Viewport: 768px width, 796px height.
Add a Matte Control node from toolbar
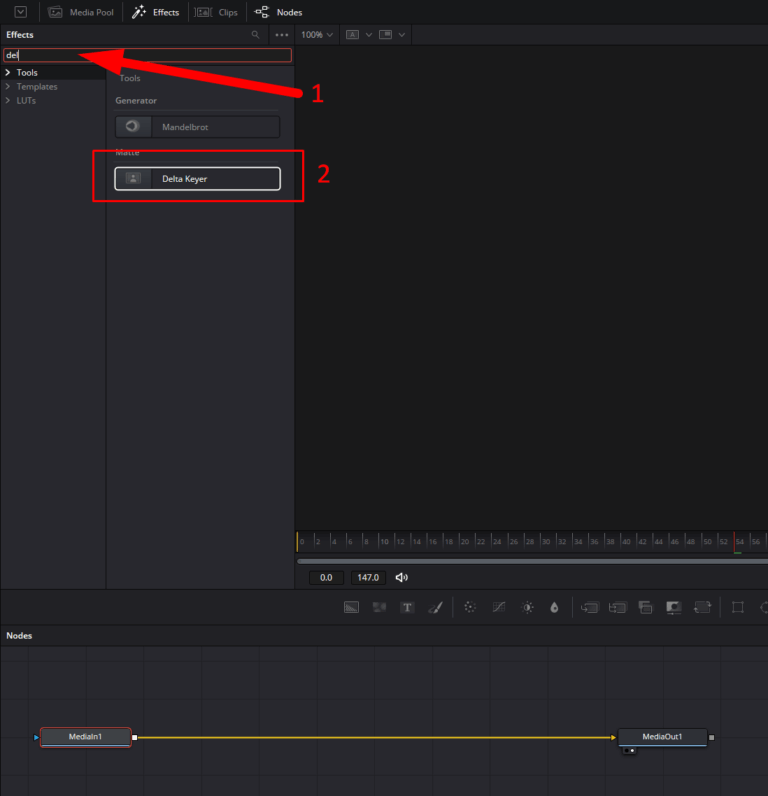(645, 607)
